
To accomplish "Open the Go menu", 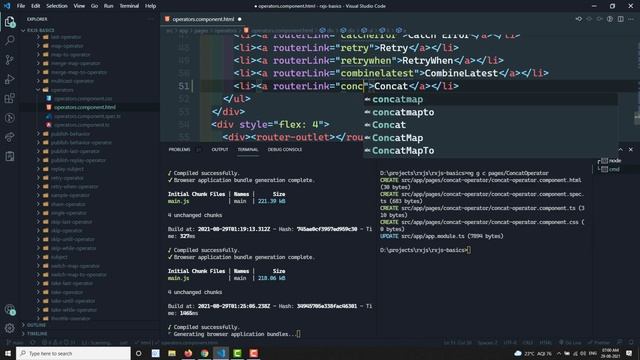I will (x=94, y=6).
